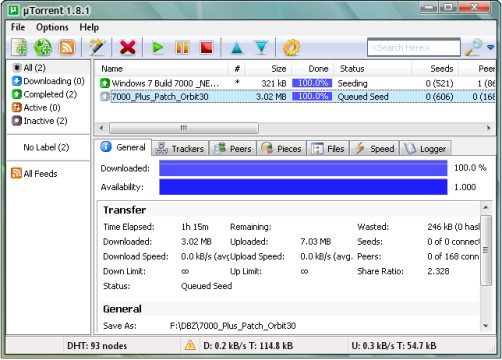Click the 100.0% progress bar of Queued Seed torrent
Screen dimensions: 502x360
(312, 96)
